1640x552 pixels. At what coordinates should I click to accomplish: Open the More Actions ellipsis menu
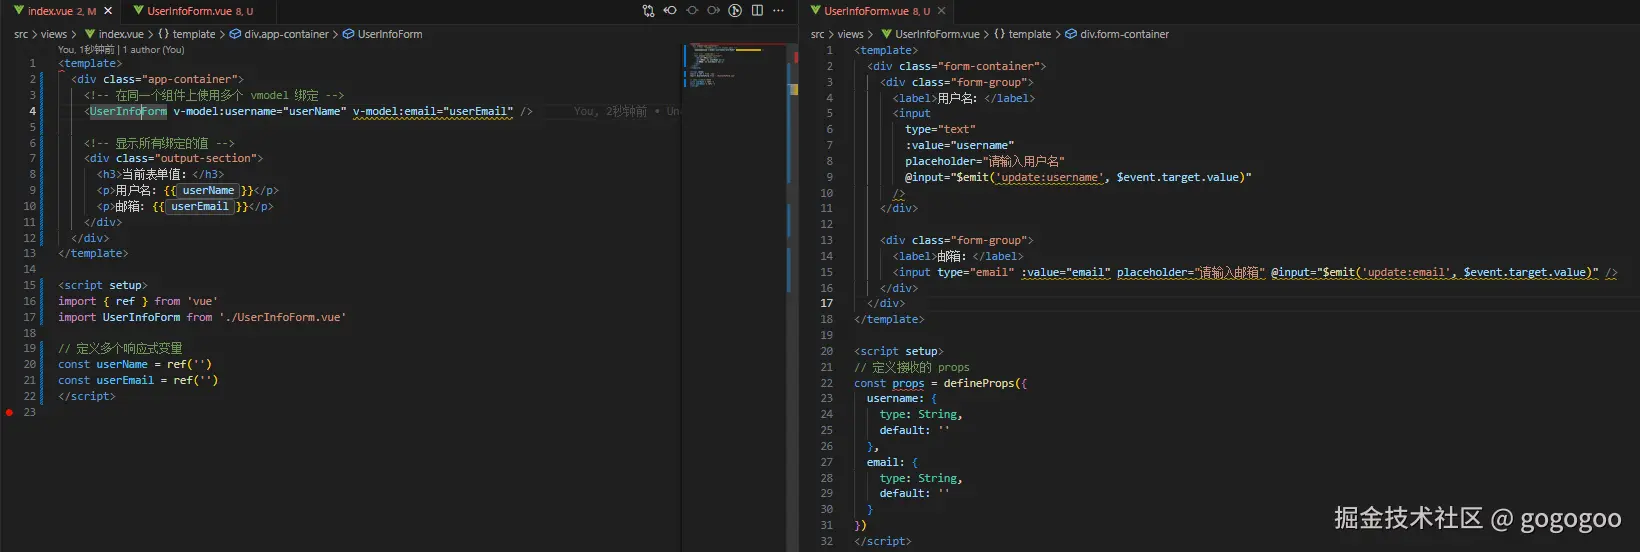[779, 11]
